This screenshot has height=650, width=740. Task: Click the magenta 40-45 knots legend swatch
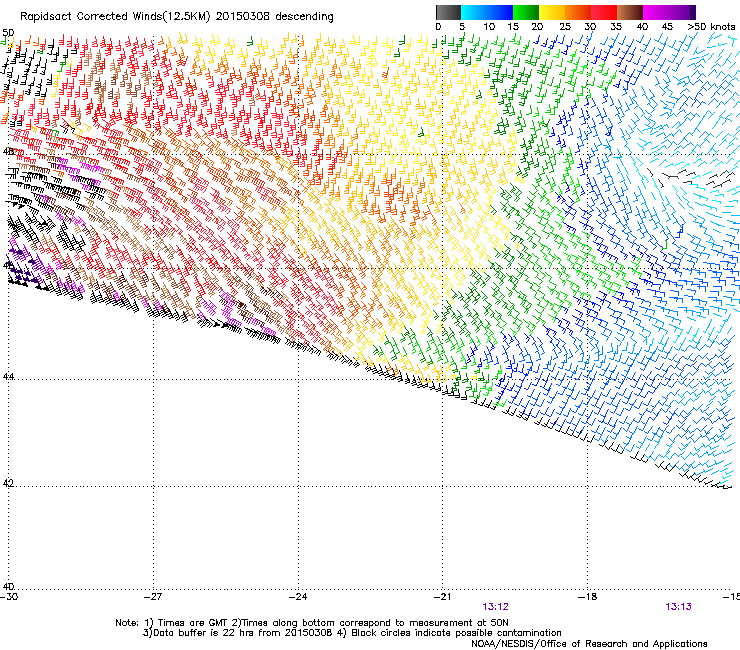[656, 12]
